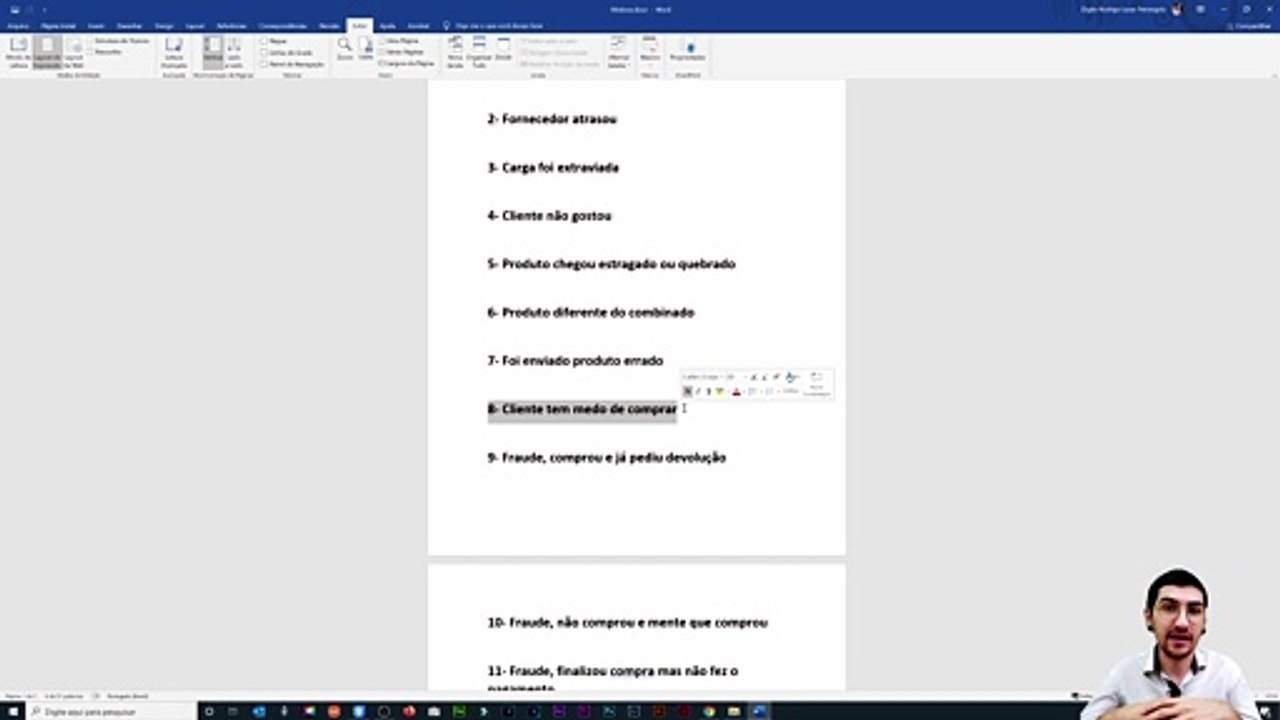1280x720 pixels.
Task: Switch to Correspondências tab
Action: click(283, 25)
